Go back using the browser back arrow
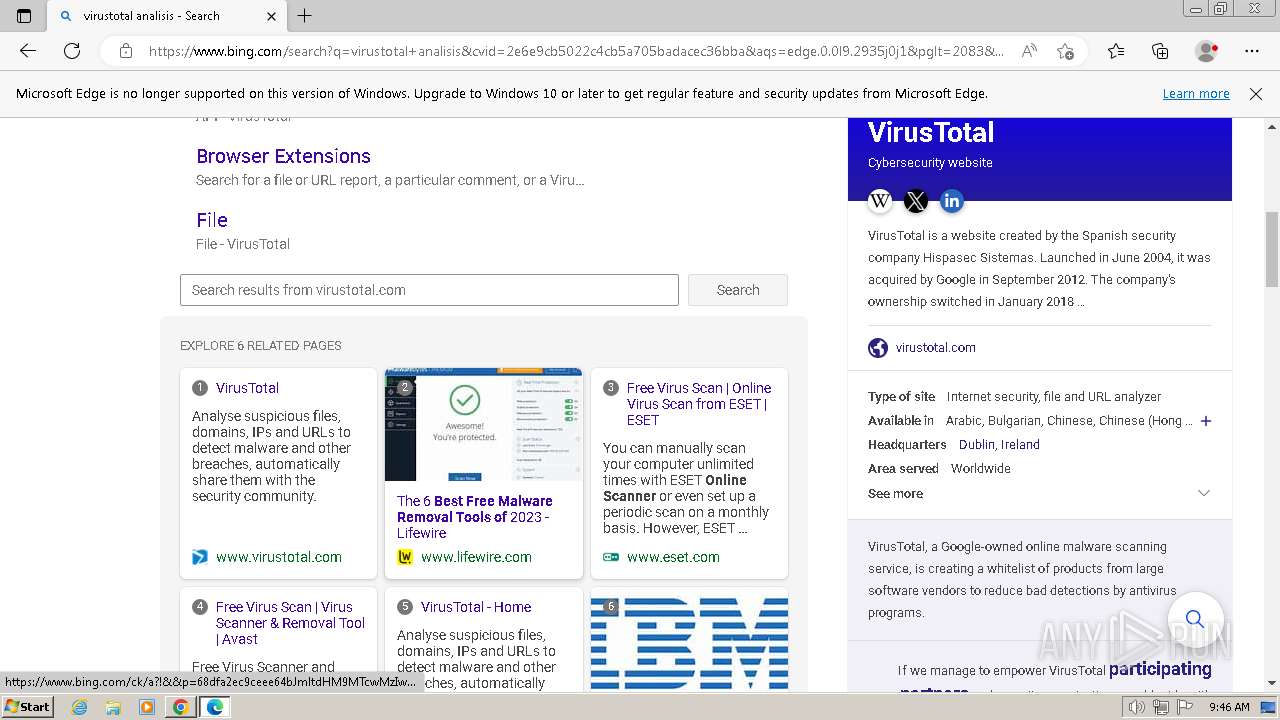The image size is (1280, 720). click(28, 51)
